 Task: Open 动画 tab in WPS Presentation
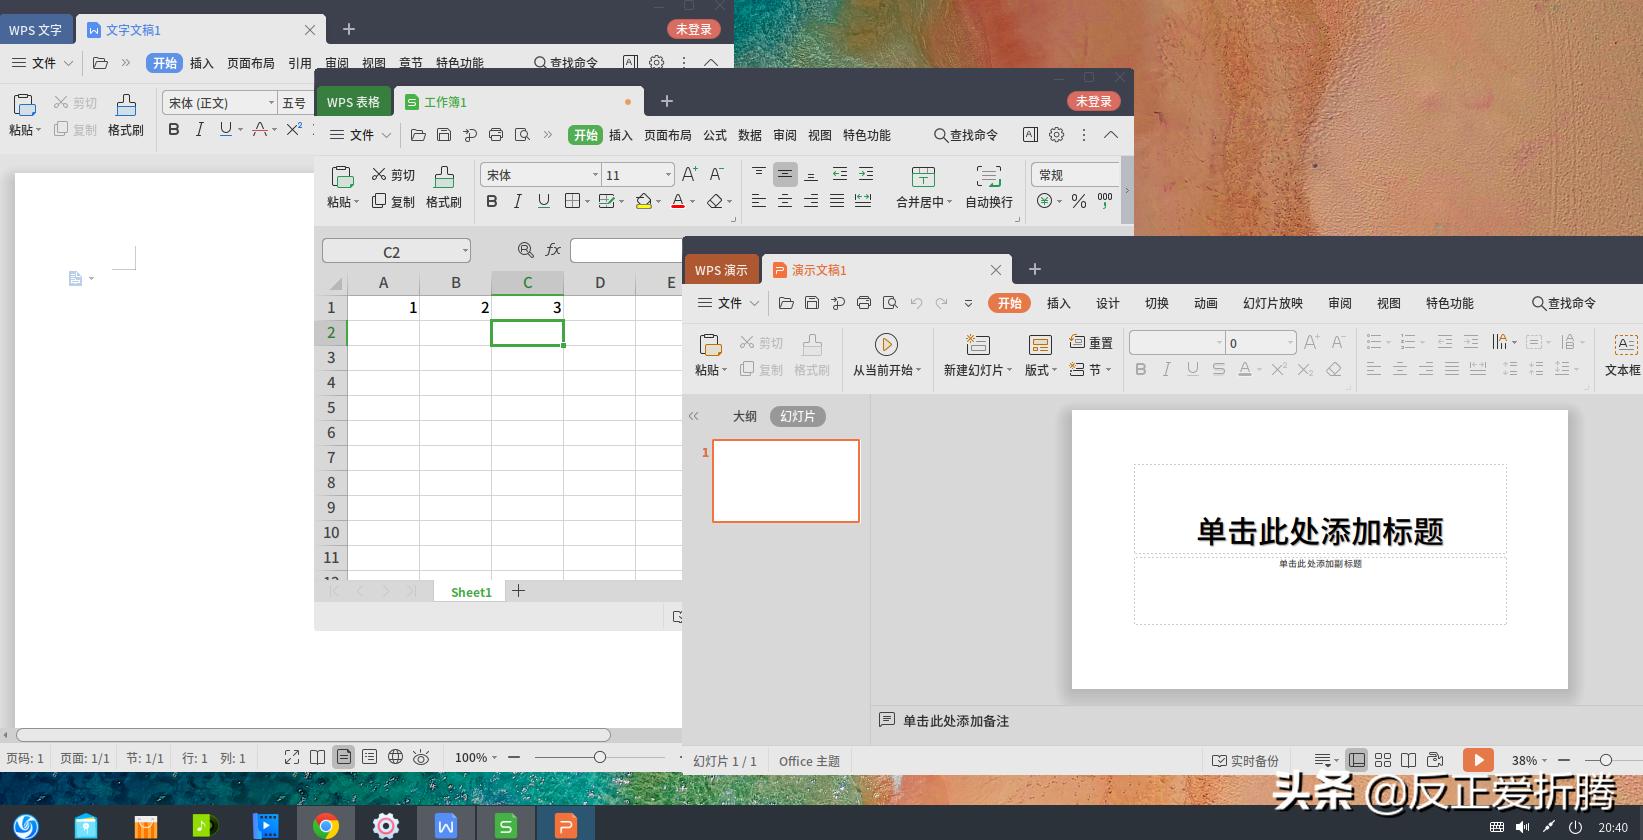tap(1206, 303)
